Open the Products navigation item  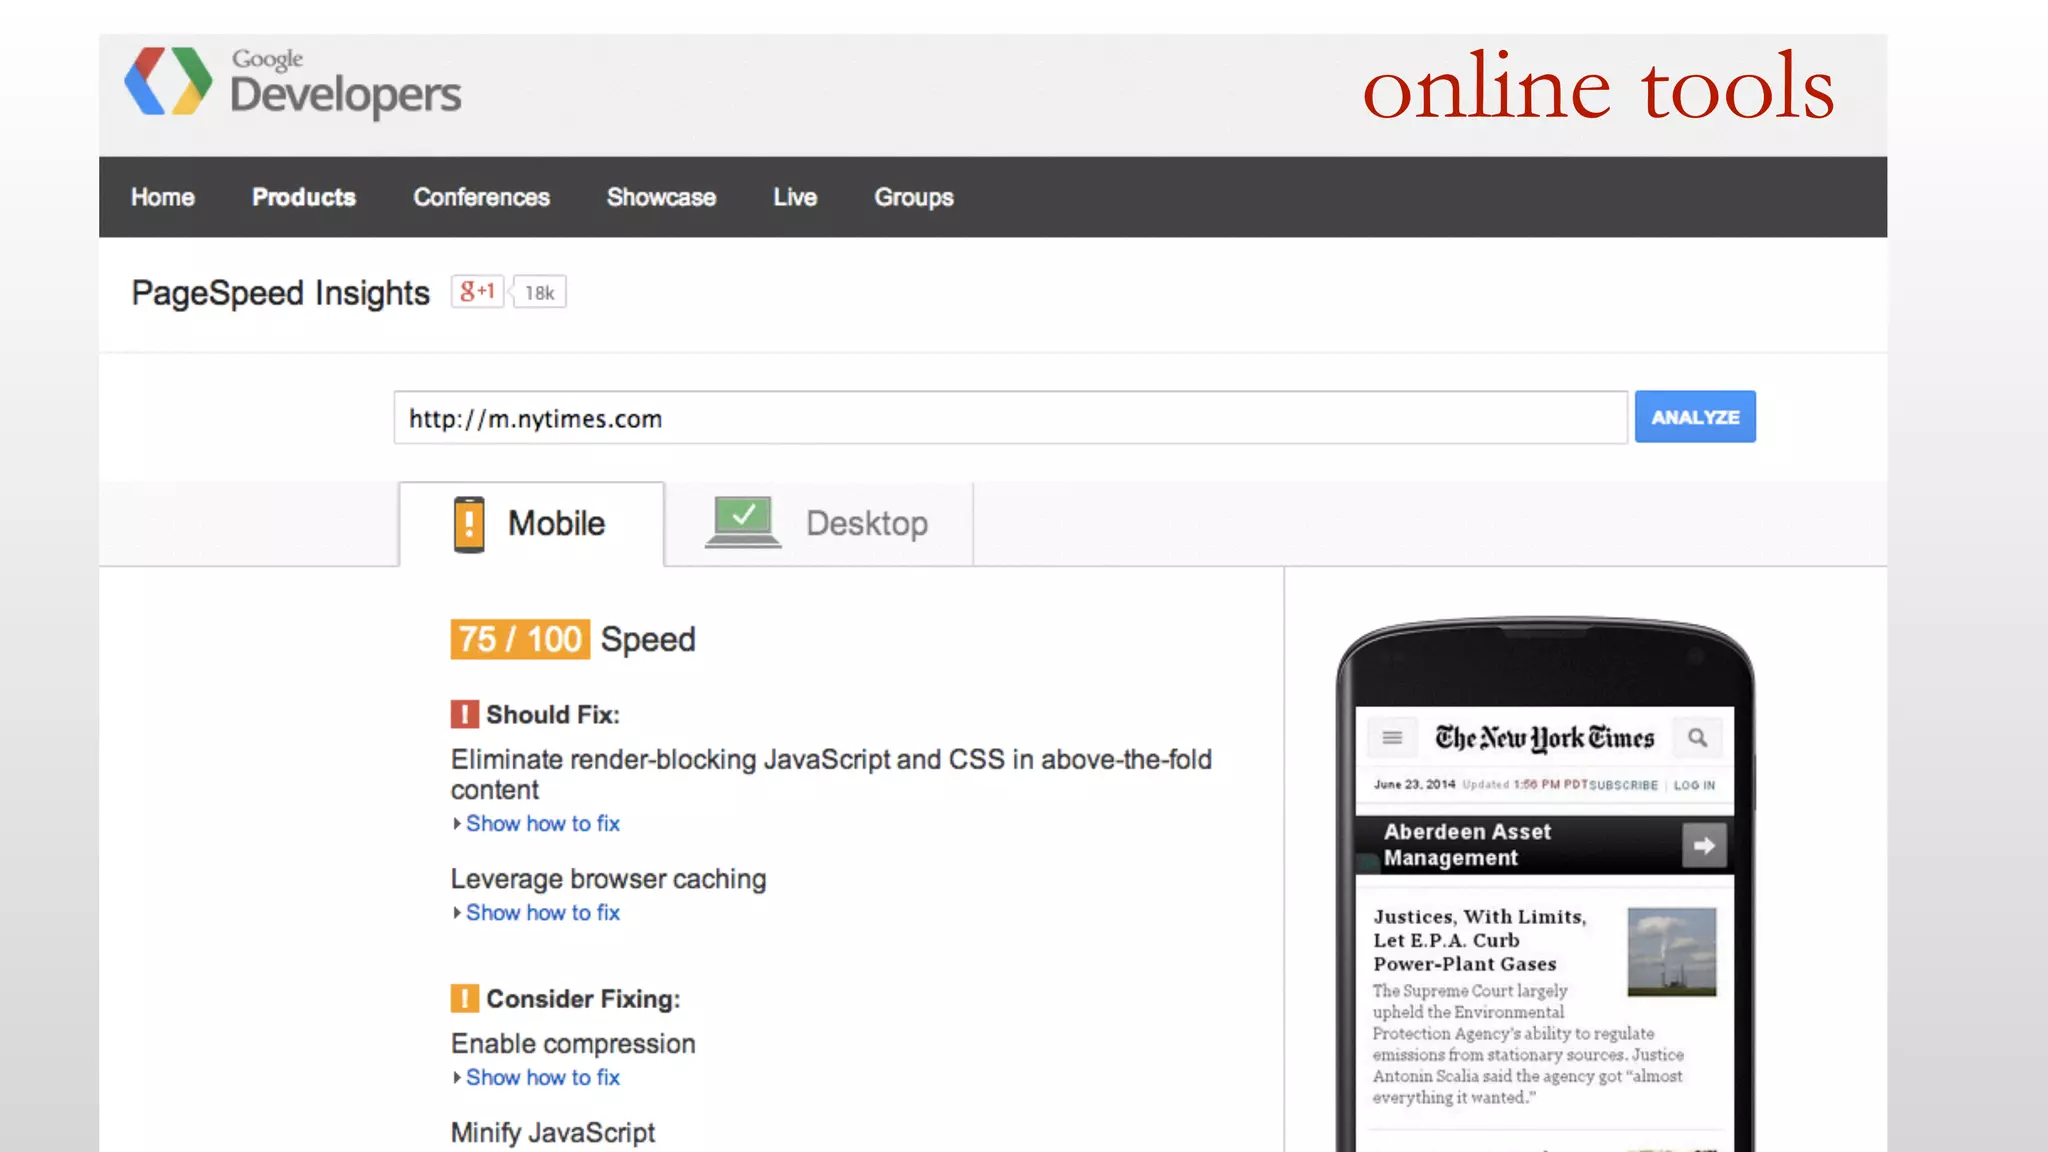tap(304, 197)
